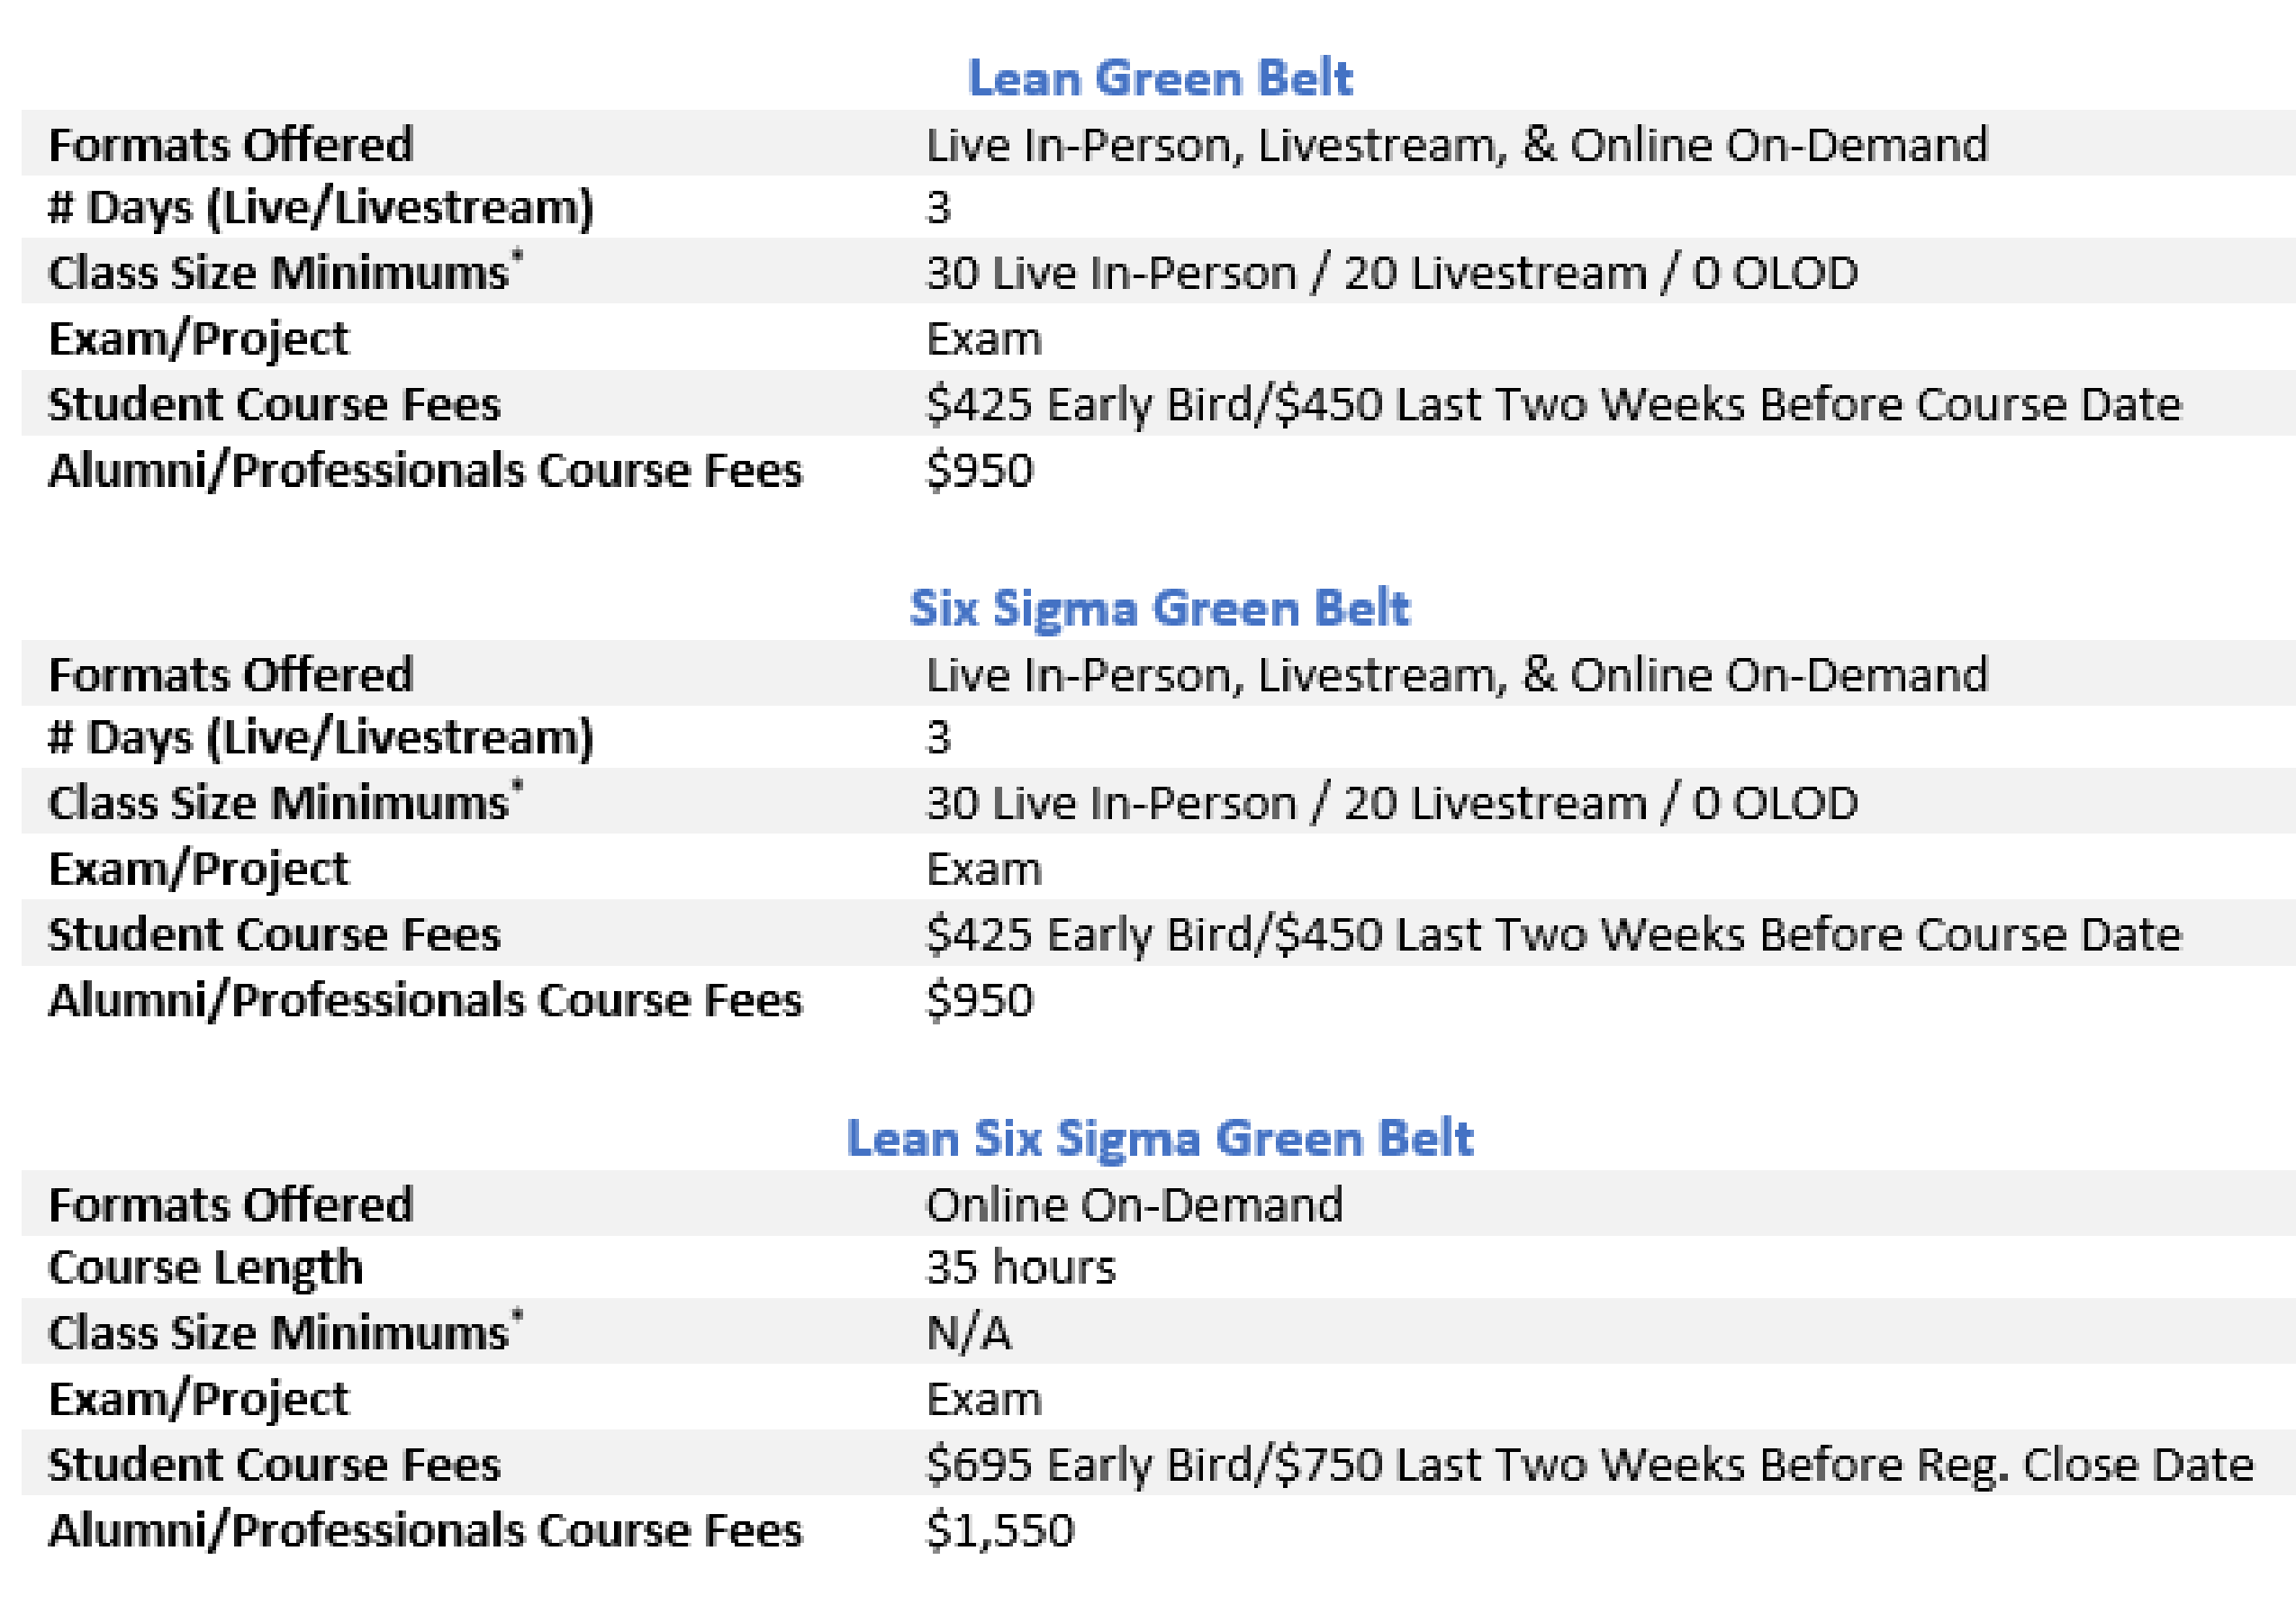Viewport: 2296px width, 1623px height.
Task: Click the Six Sigma Green Belt heading
Action: click(1159, 608)
